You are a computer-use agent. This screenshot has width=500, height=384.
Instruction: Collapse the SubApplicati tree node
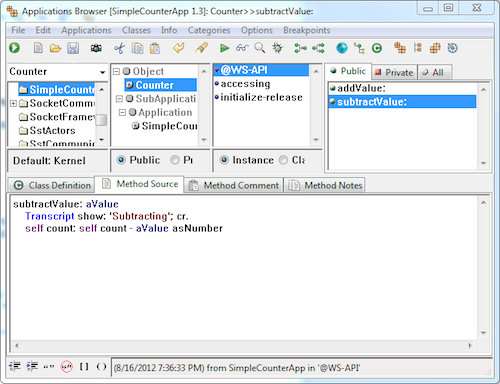pyautogui.click(x=119, y=99)
